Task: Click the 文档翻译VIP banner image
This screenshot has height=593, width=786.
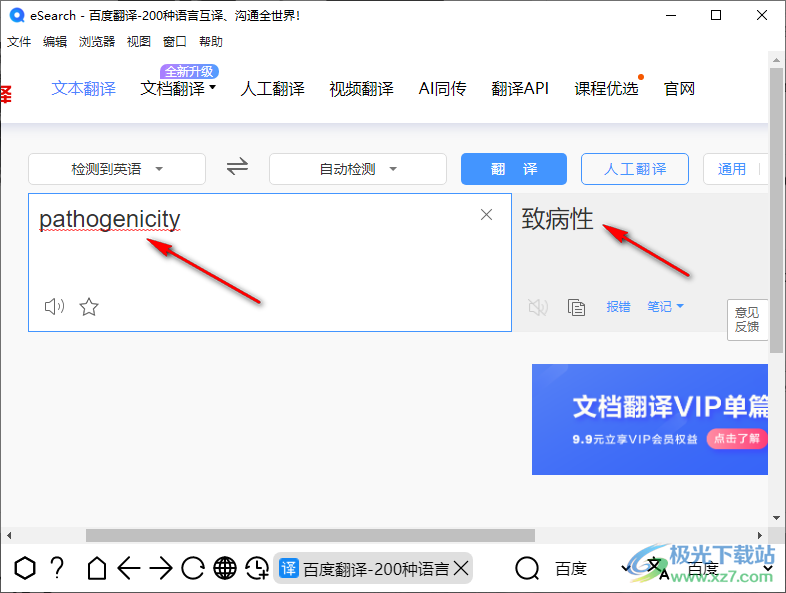Action: (x=650, y=420)
